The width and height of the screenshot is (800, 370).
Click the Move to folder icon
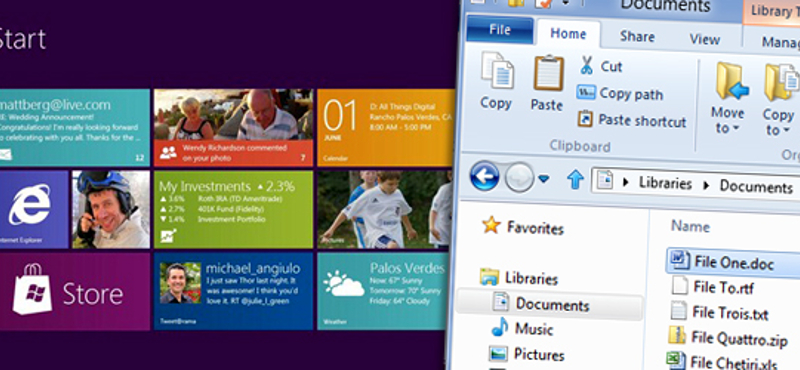click(731, 81)
